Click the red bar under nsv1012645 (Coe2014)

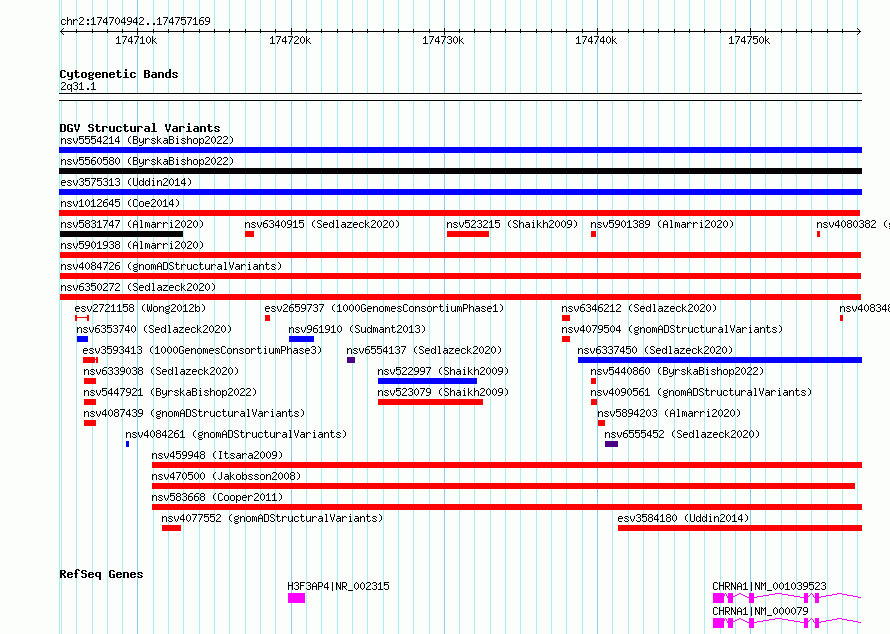[x=460, y=213]
